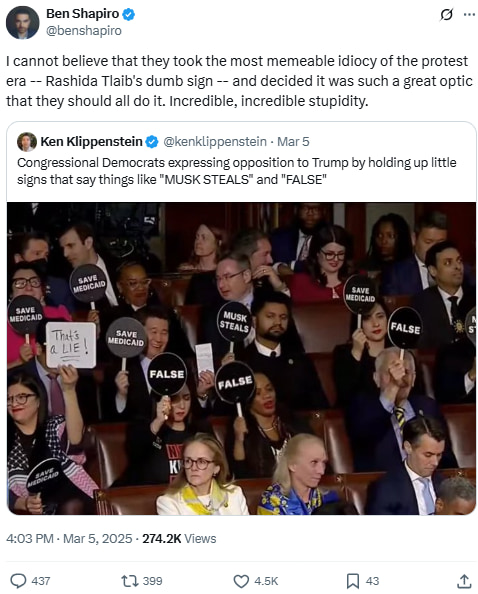Open the Grok slashed-circle icon

pos(447,14)
